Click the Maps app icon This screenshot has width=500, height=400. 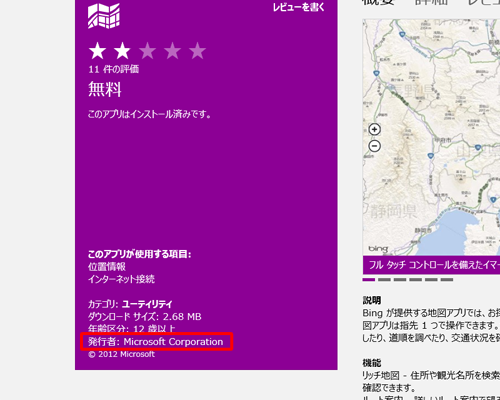point(104,16)
